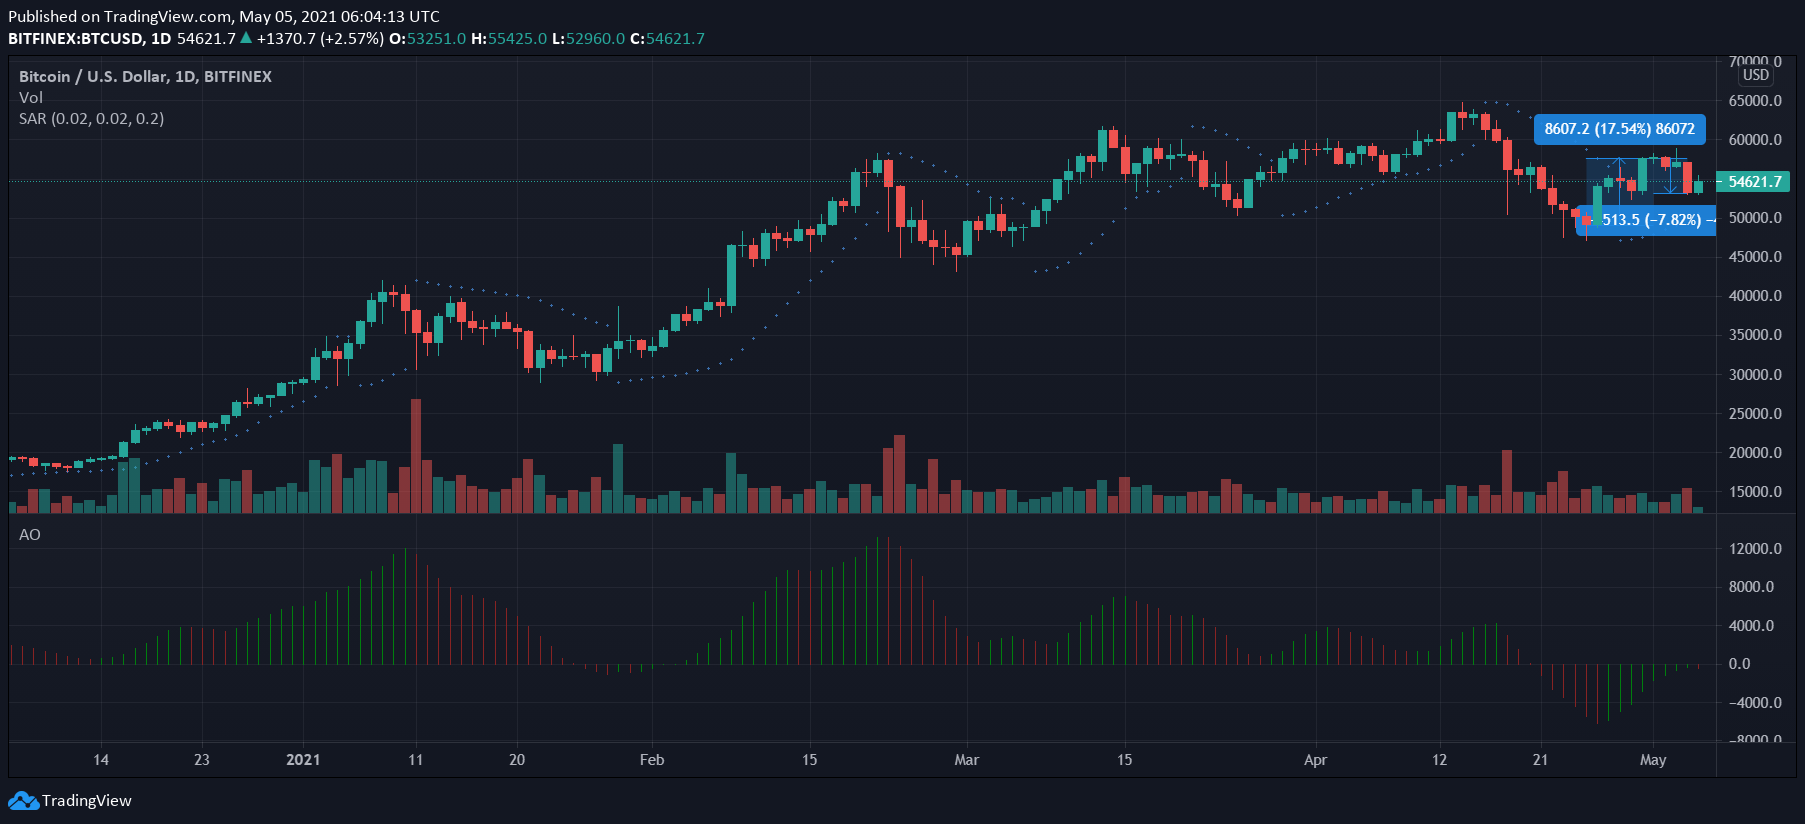Click the 'Apr' label on the time axis

(x=1316, y=760)
